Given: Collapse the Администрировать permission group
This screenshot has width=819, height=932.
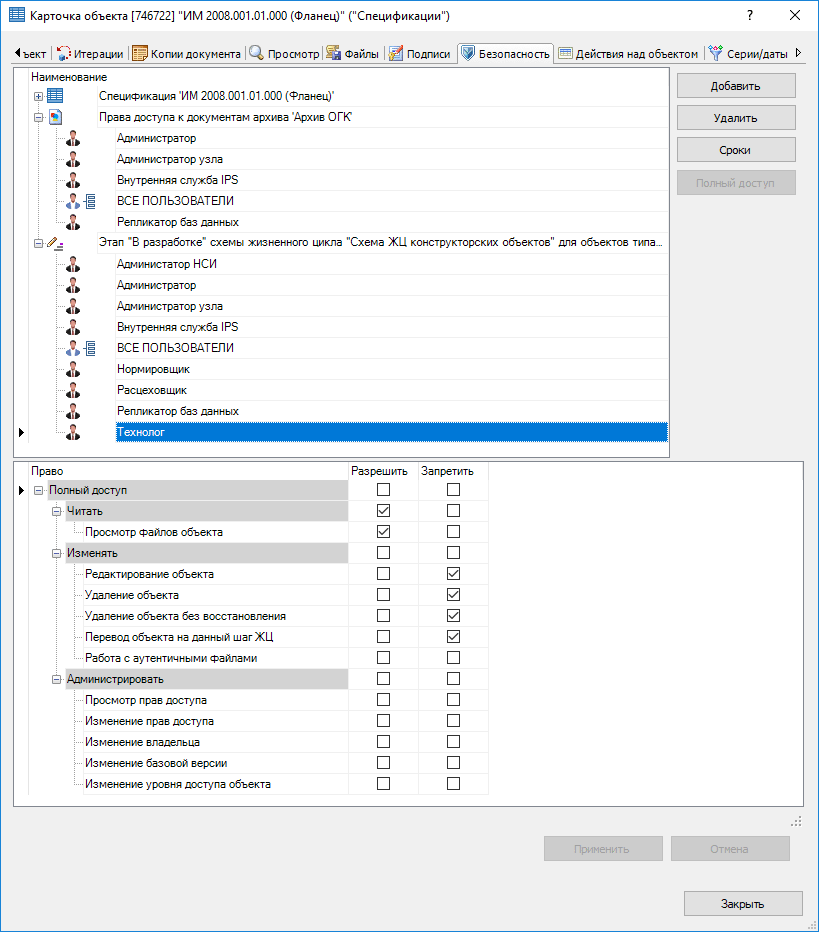Looking at the screenshot, I should point(57,679).
